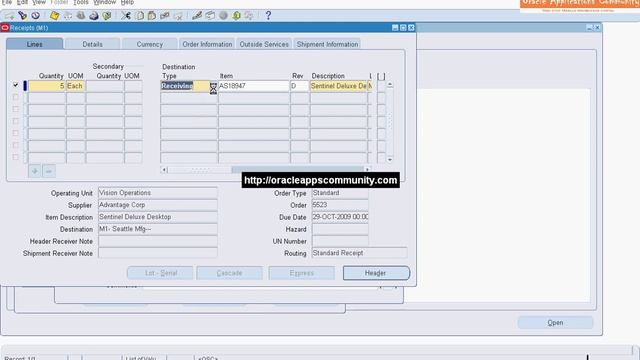This screenshot has height=360, width=640.
Task: Open the View menu
Action: (39, 2)
